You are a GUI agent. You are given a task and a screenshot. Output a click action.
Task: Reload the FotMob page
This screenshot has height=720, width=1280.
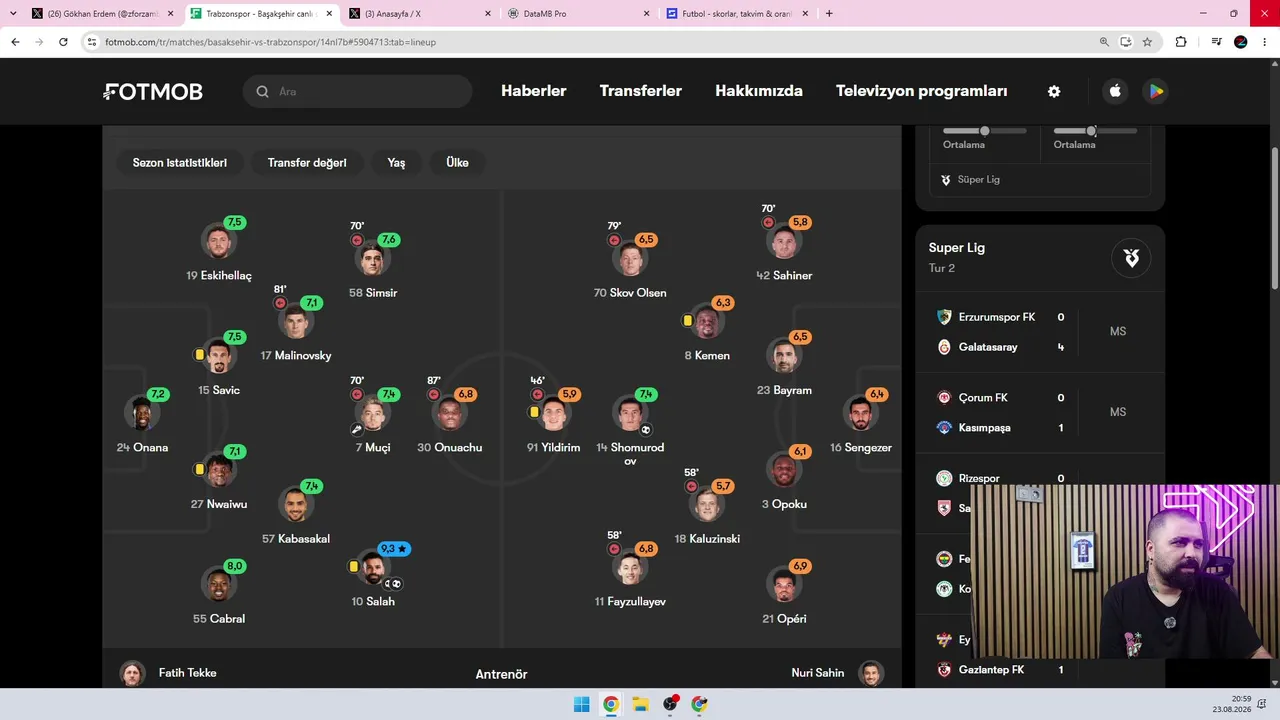coord(63,42)
